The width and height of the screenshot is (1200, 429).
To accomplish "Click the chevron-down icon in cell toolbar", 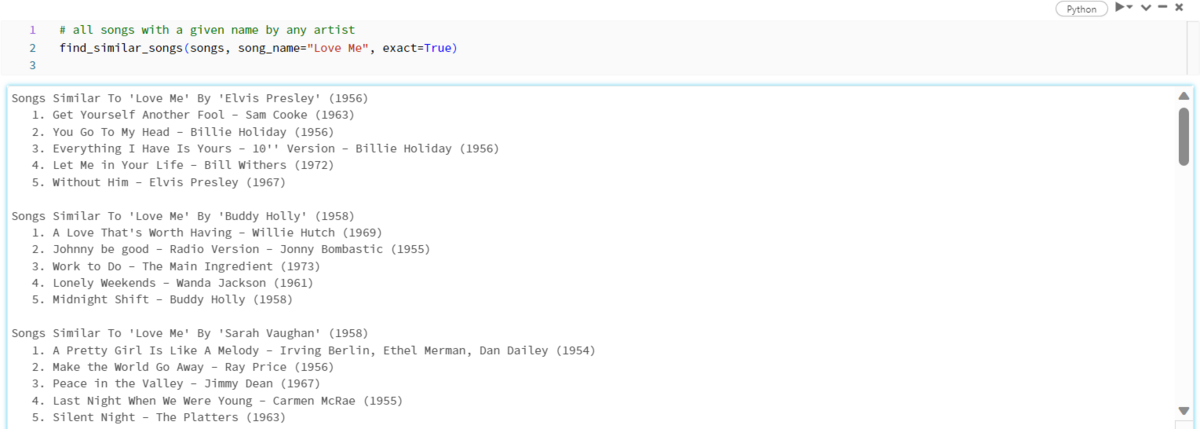I will 1146,8.
